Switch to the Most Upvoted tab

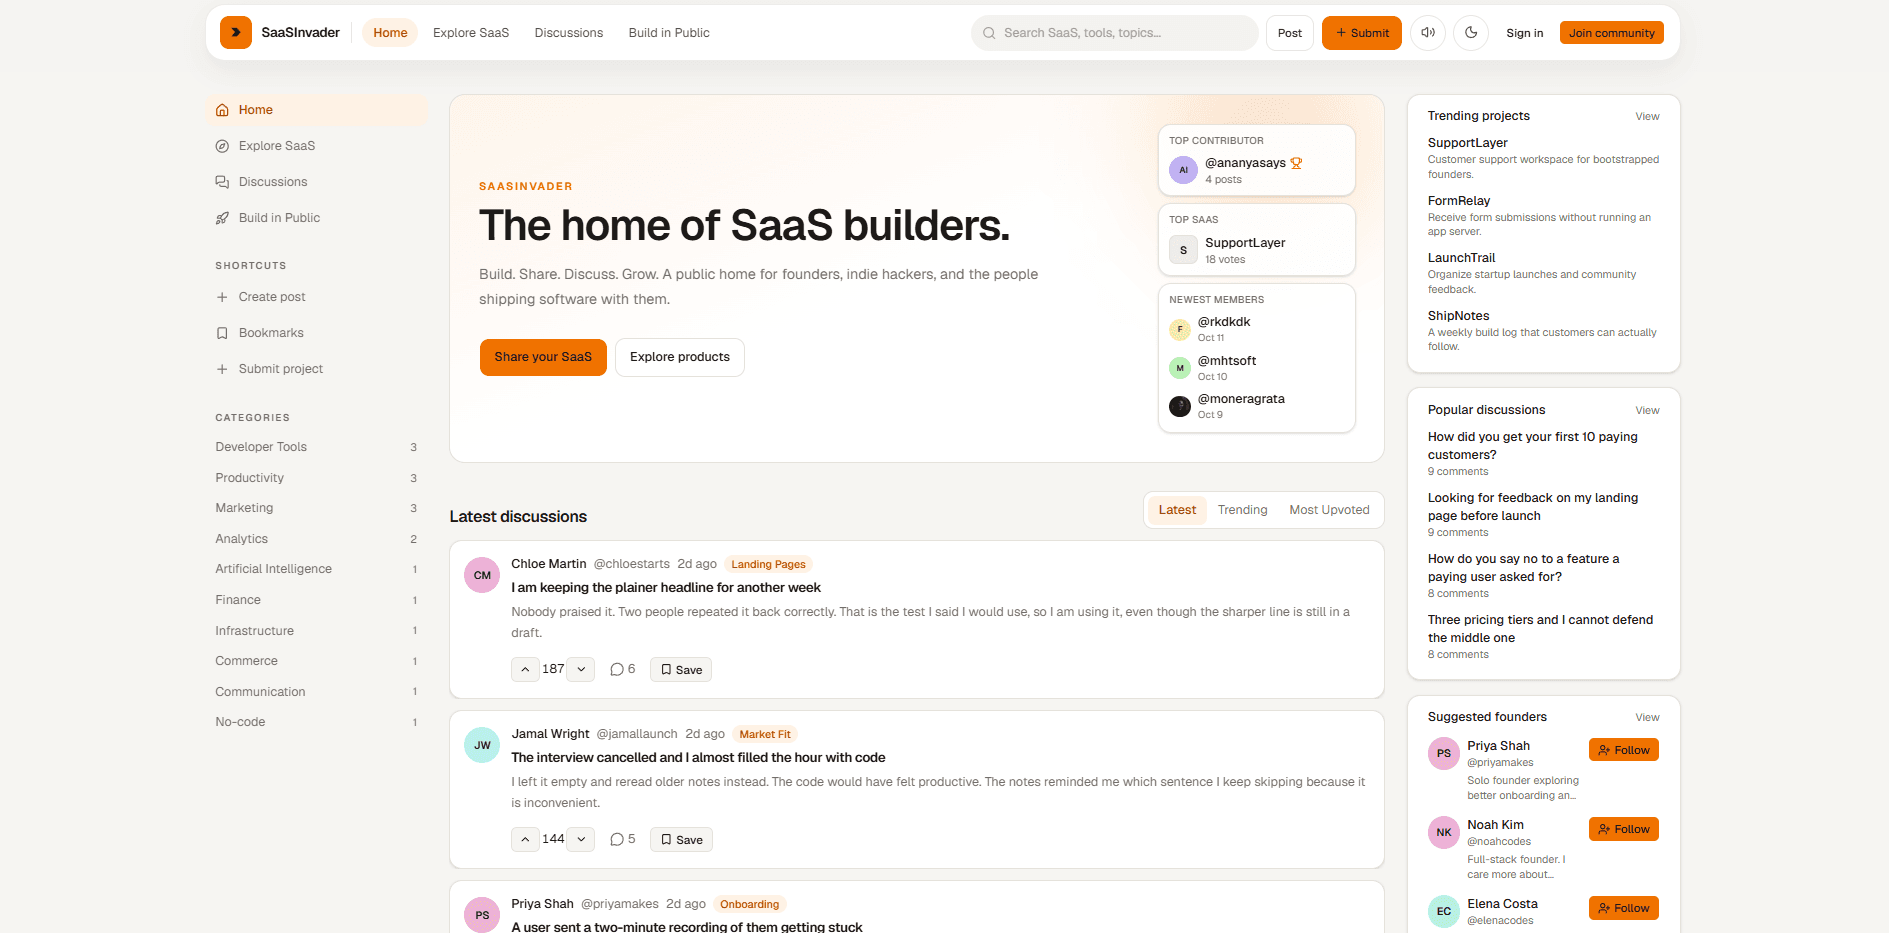pos(1329,510)
